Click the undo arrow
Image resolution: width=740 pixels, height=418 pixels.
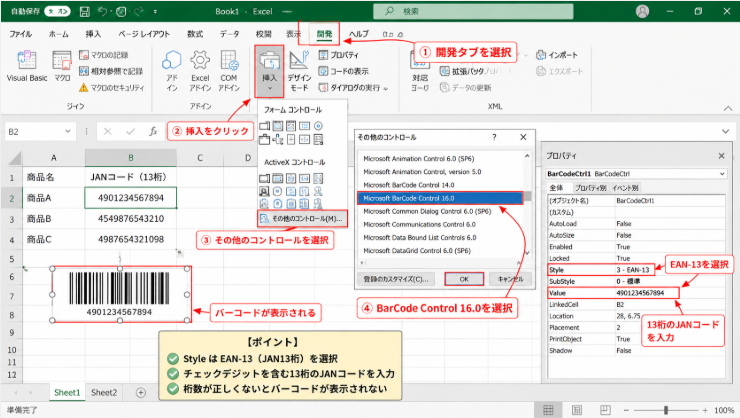point(102,11)
